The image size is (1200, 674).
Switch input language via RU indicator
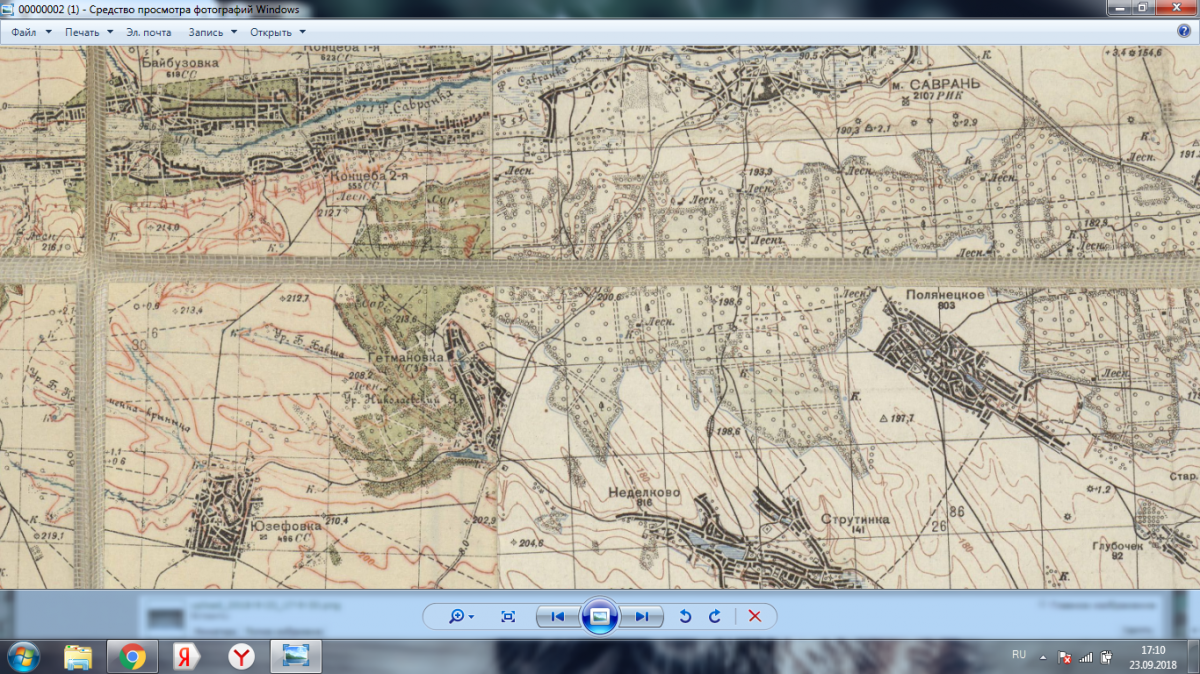[x=1019, y=655]
